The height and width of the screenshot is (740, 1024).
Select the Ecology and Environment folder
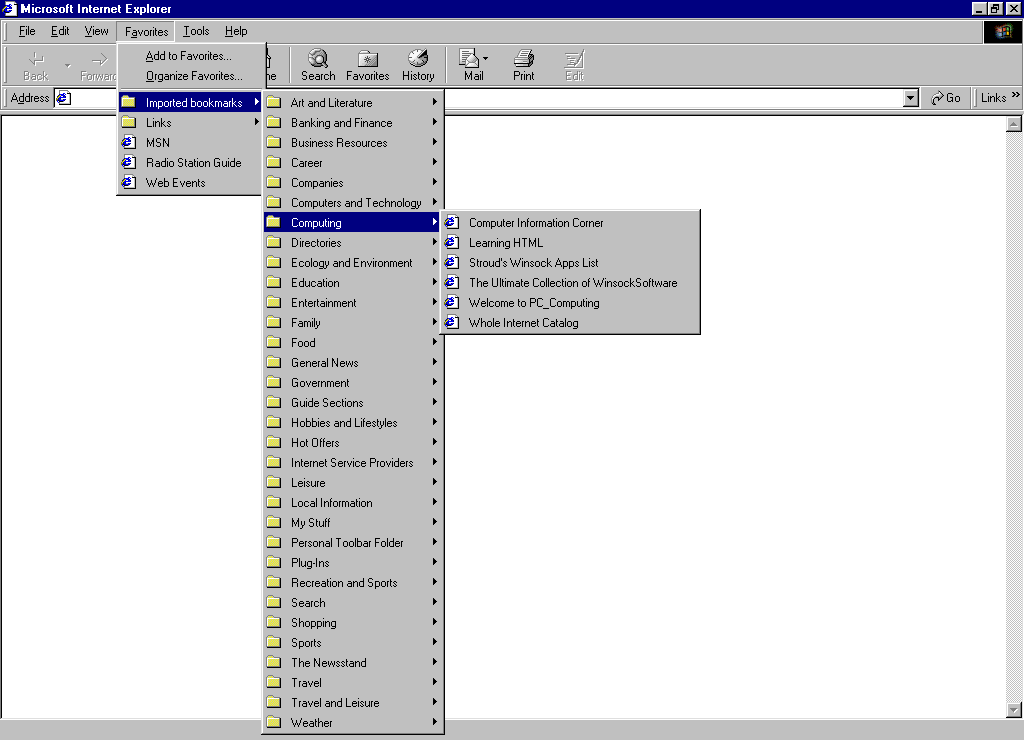353,263
